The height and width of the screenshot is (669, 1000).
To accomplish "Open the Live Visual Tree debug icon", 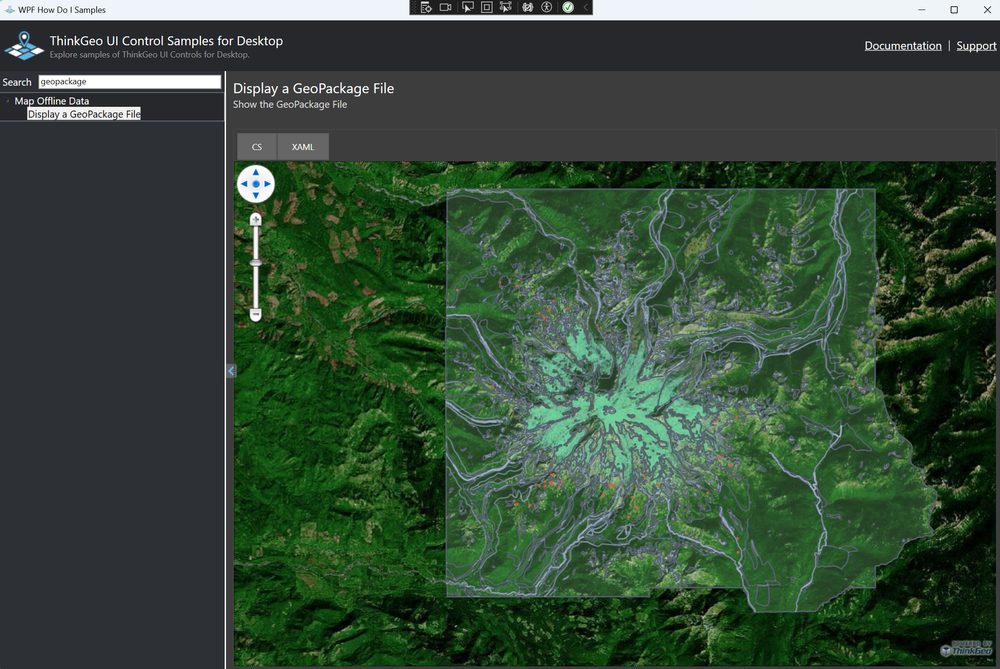I will (426, 8).
